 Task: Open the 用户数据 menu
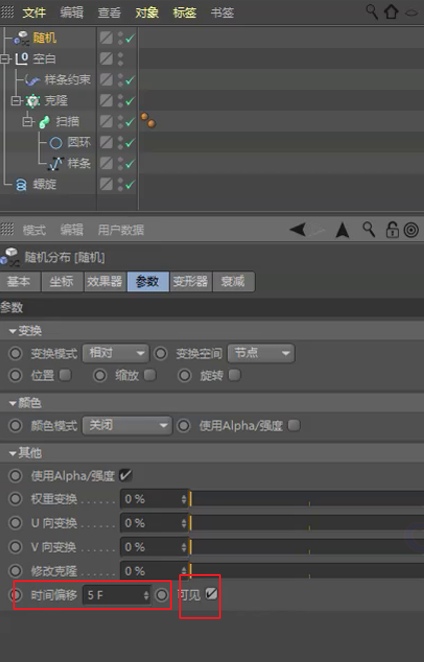click(121, 230)
